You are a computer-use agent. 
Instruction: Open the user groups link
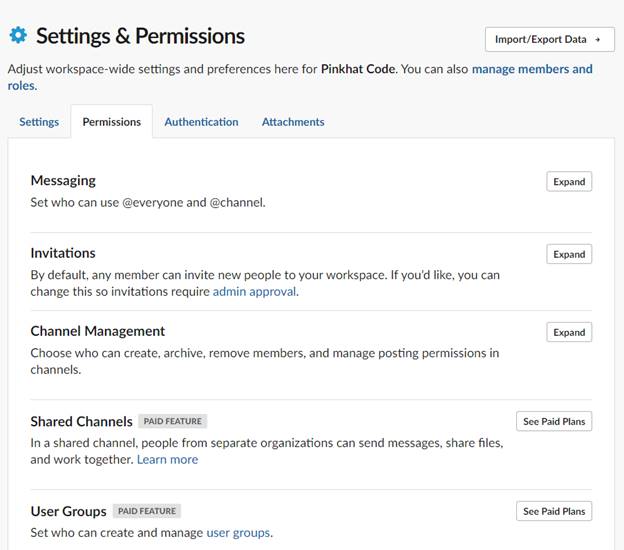click(x=238, y=533)
